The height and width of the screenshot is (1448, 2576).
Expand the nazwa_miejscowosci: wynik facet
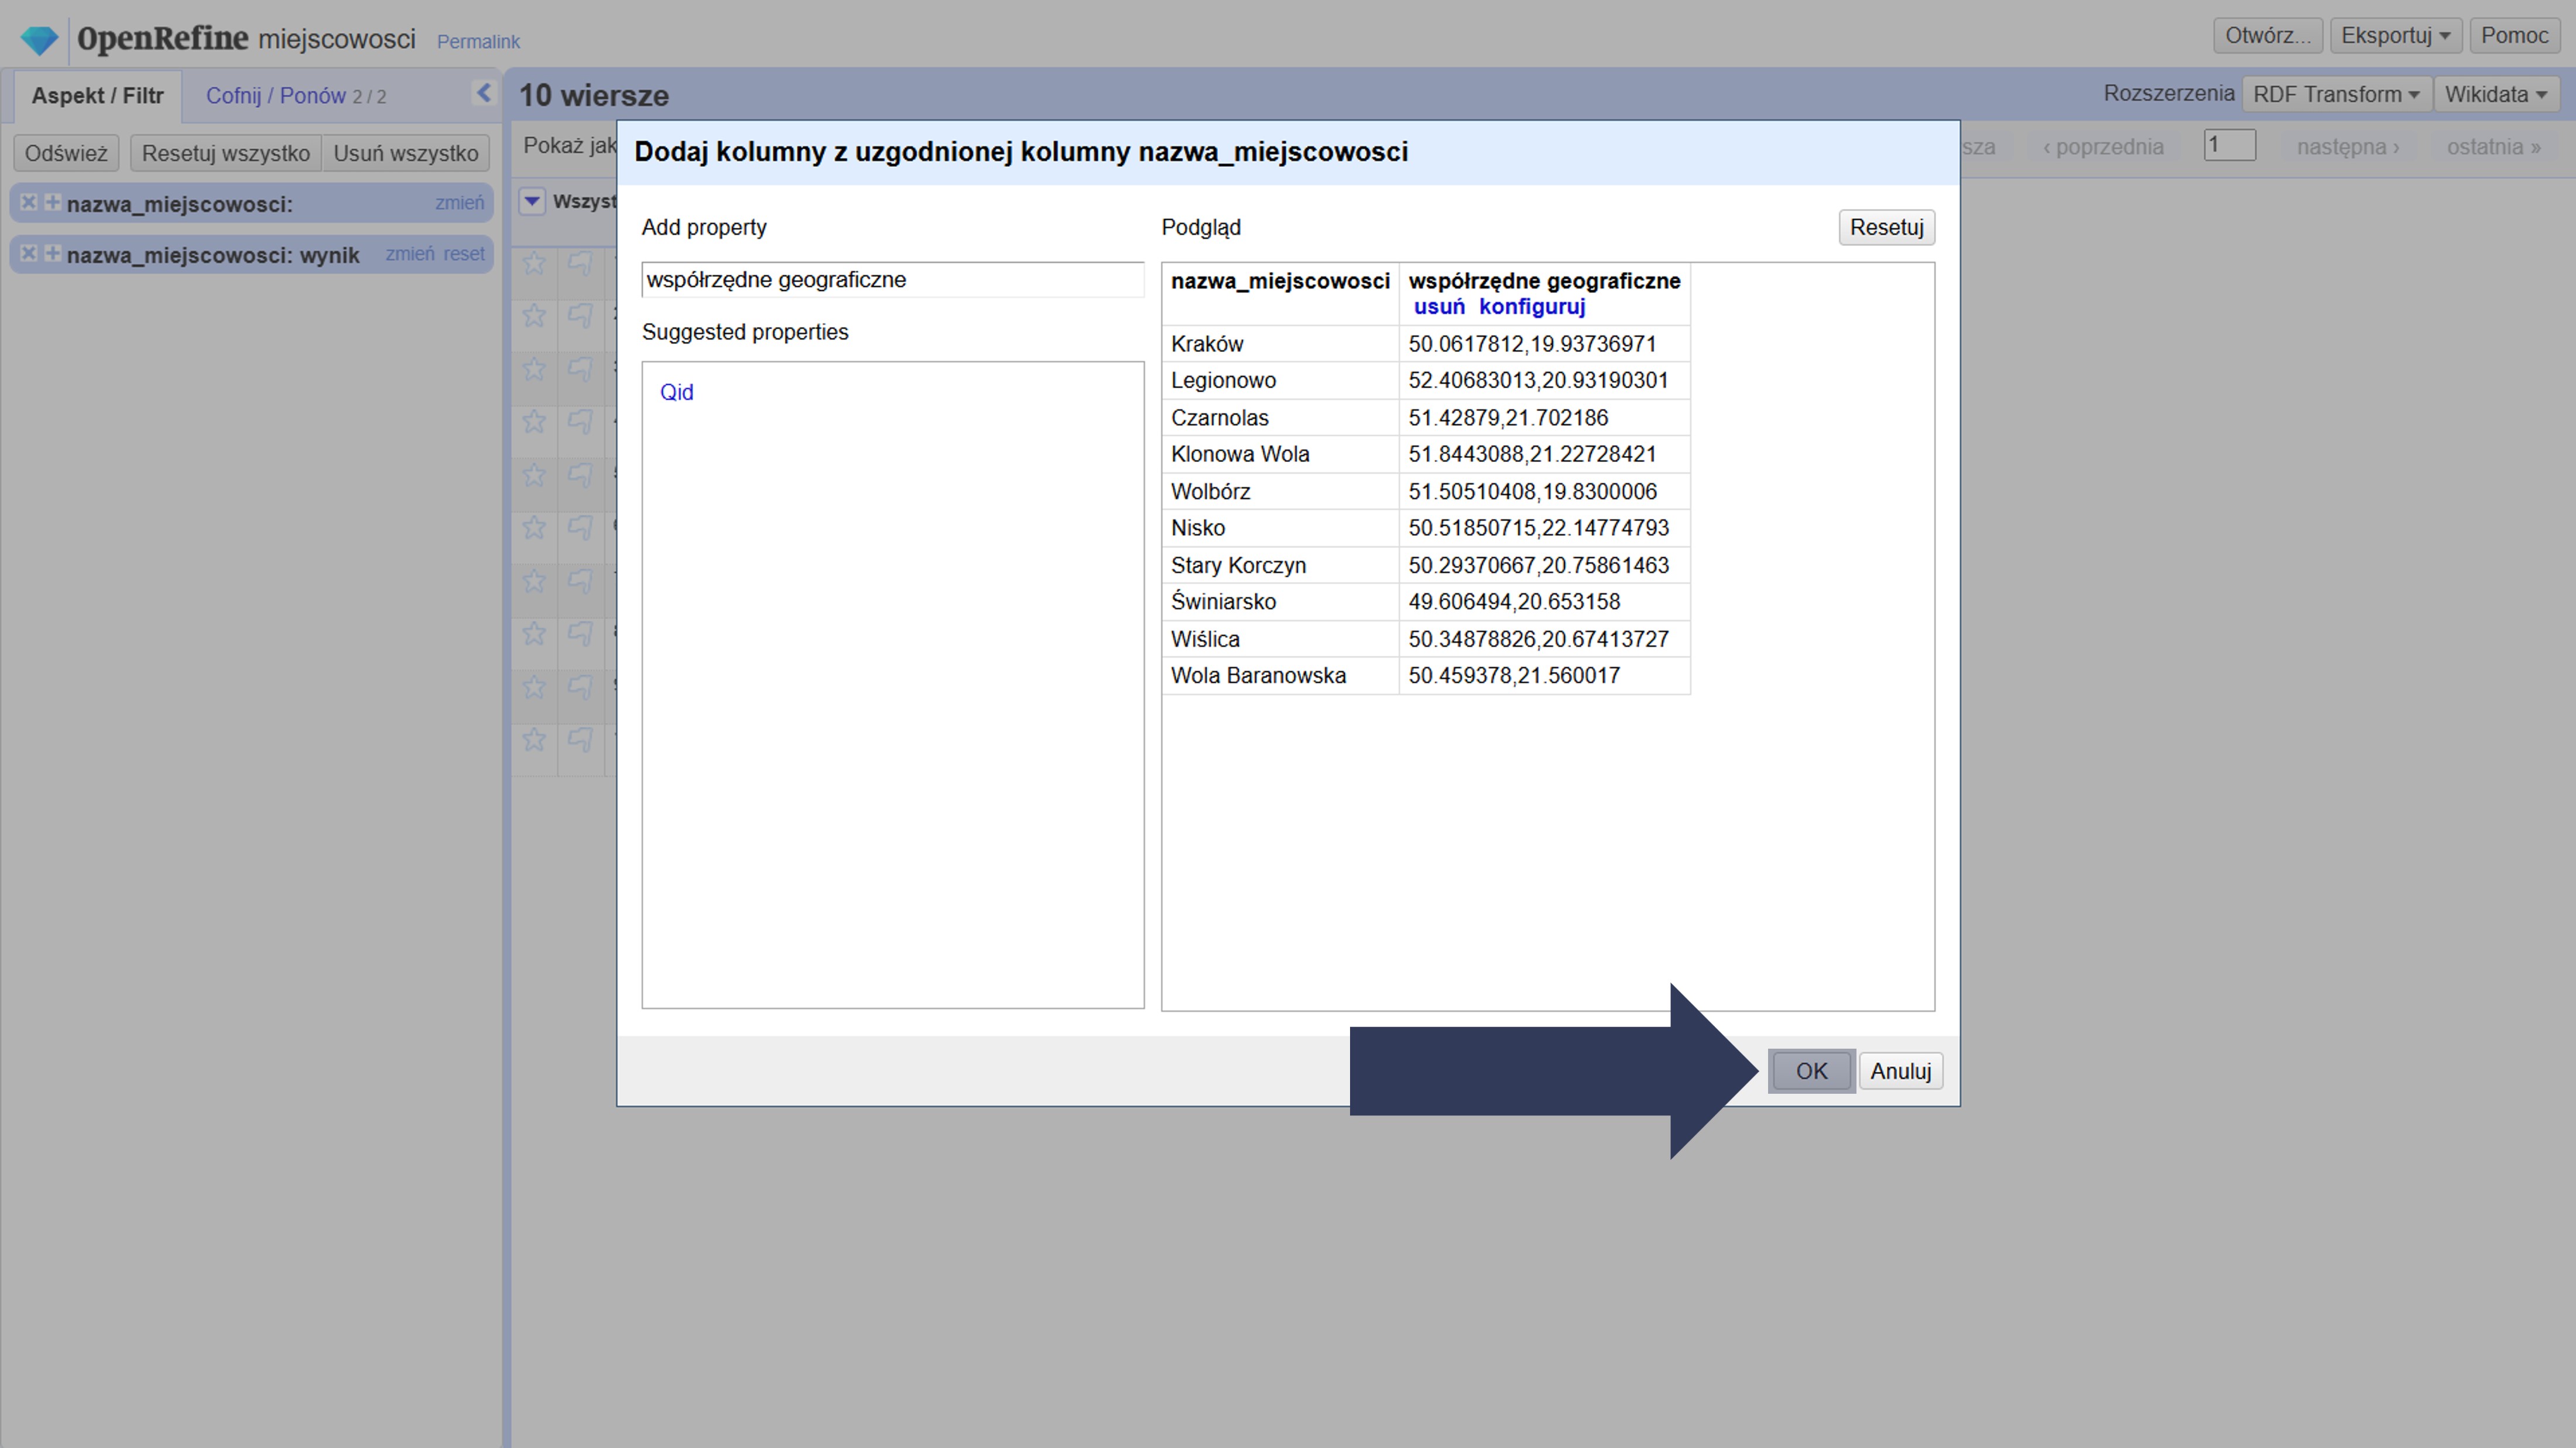click(52, 253)
